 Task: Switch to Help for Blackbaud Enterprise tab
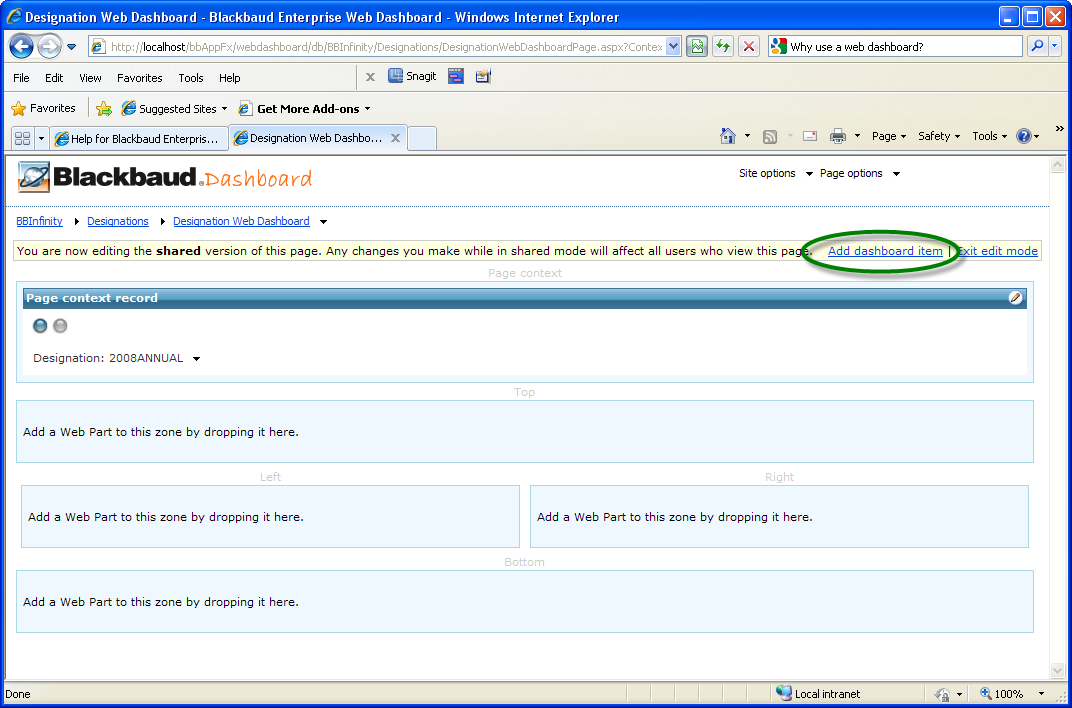click(x=139, y=139)
